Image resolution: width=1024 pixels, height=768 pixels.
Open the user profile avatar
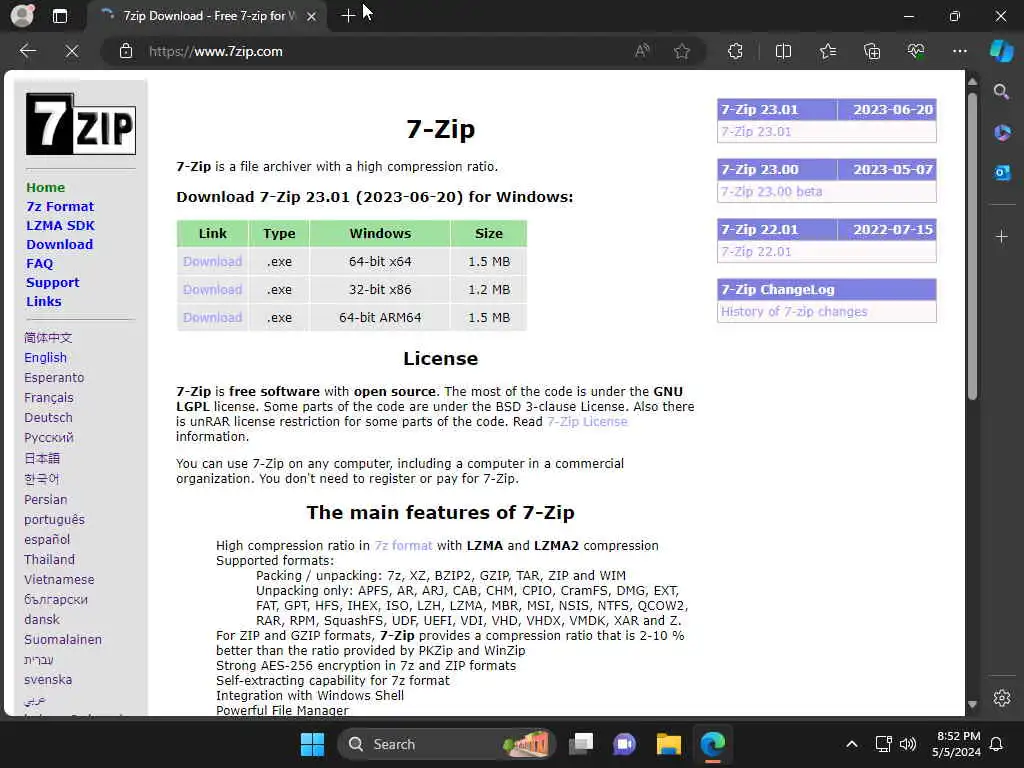coord(22,16)
